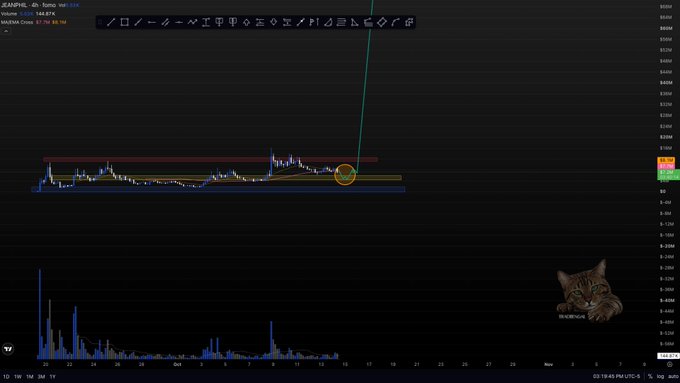Screen dimensions: 680x383
Task: Click the orange $8.1M price label
Action: [x=666, y=160]
